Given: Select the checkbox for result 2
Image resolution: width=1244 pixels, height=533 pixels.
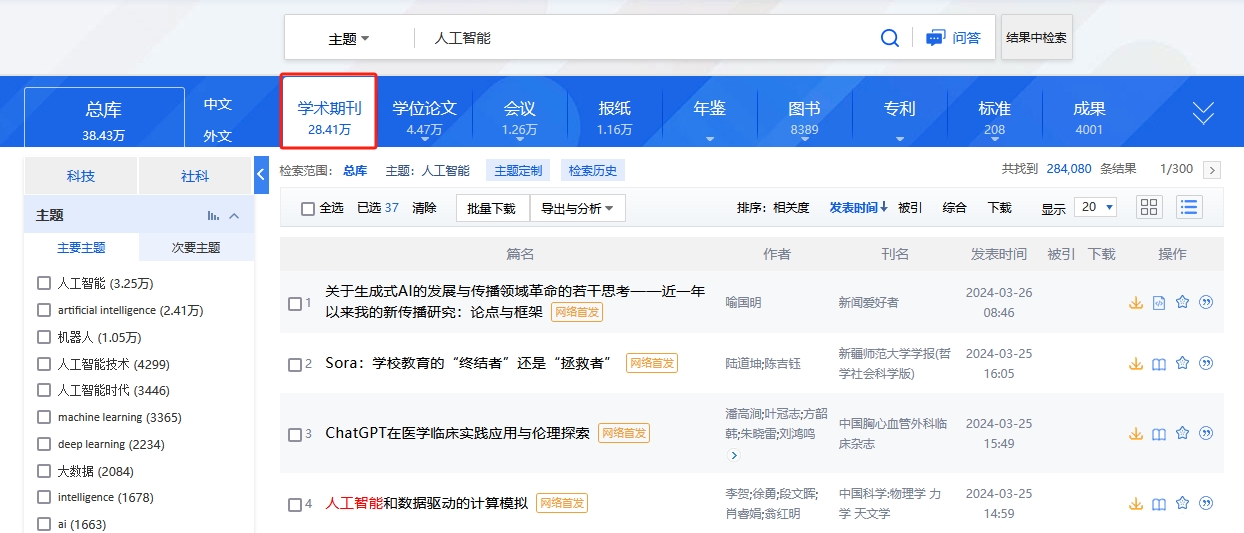Looking at the screenshot, I should pos(295,365).
